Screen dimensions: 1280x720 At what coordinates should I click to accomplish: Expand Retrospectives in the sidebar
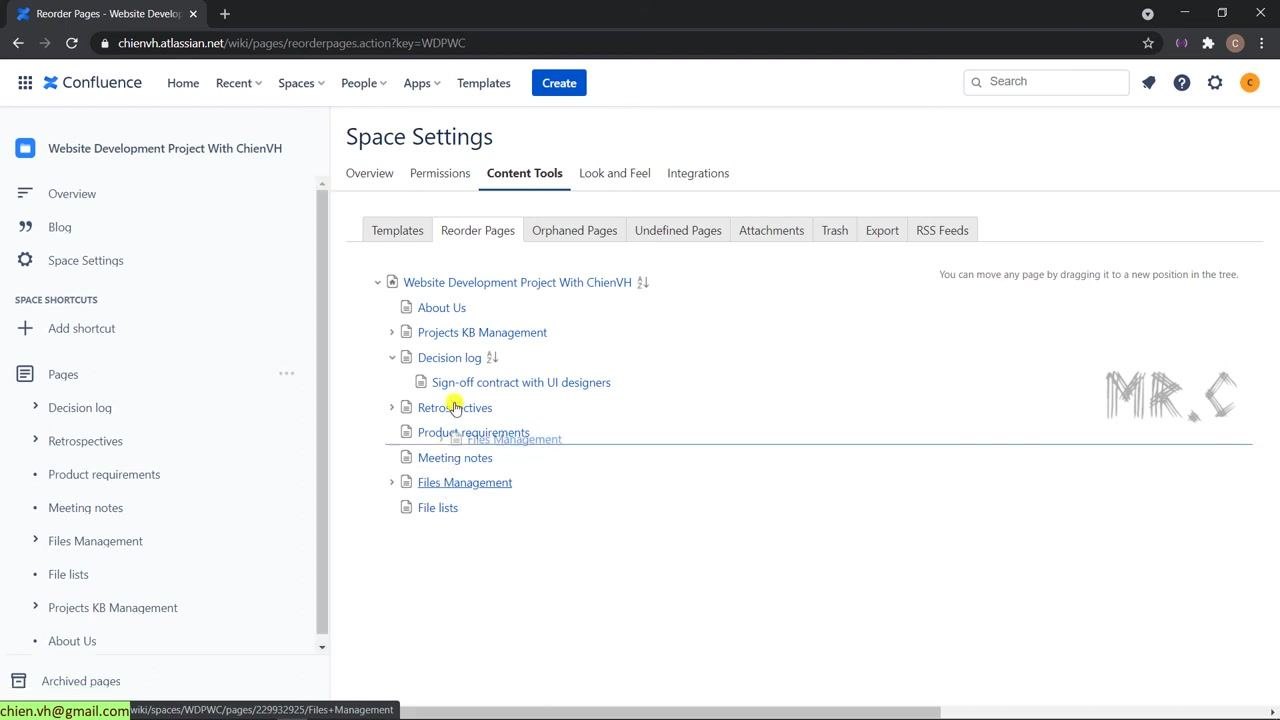coord(35,439)
